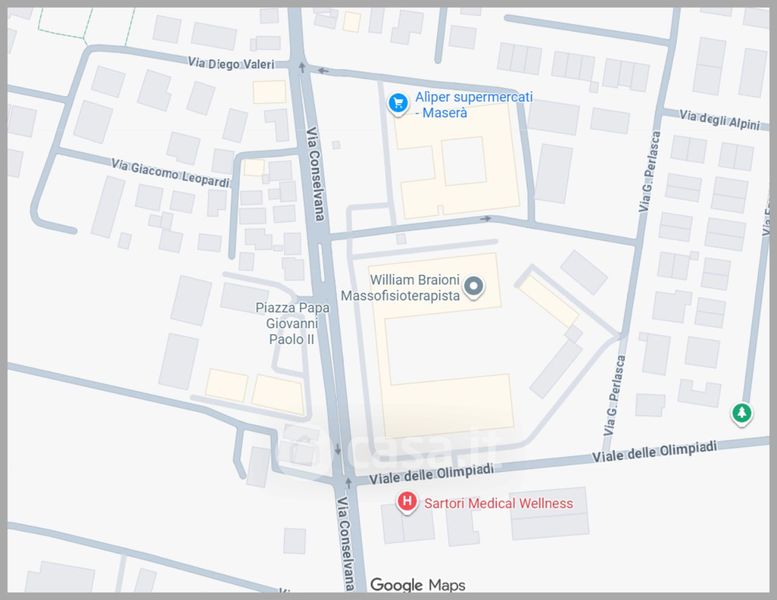Click the left-pointing arrow on road above Aliper
This screenshot has width=777, height=600.
click(323, 71)
